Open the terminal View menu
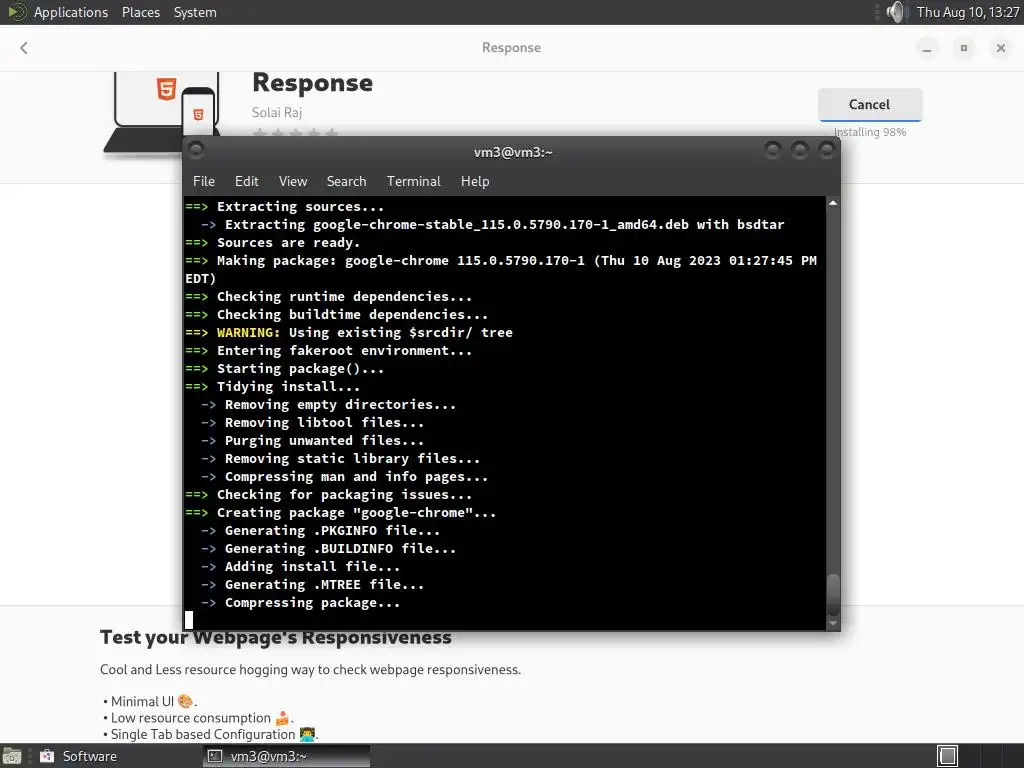The width and height of the screenshot is (1024, 768). point(293,181)
